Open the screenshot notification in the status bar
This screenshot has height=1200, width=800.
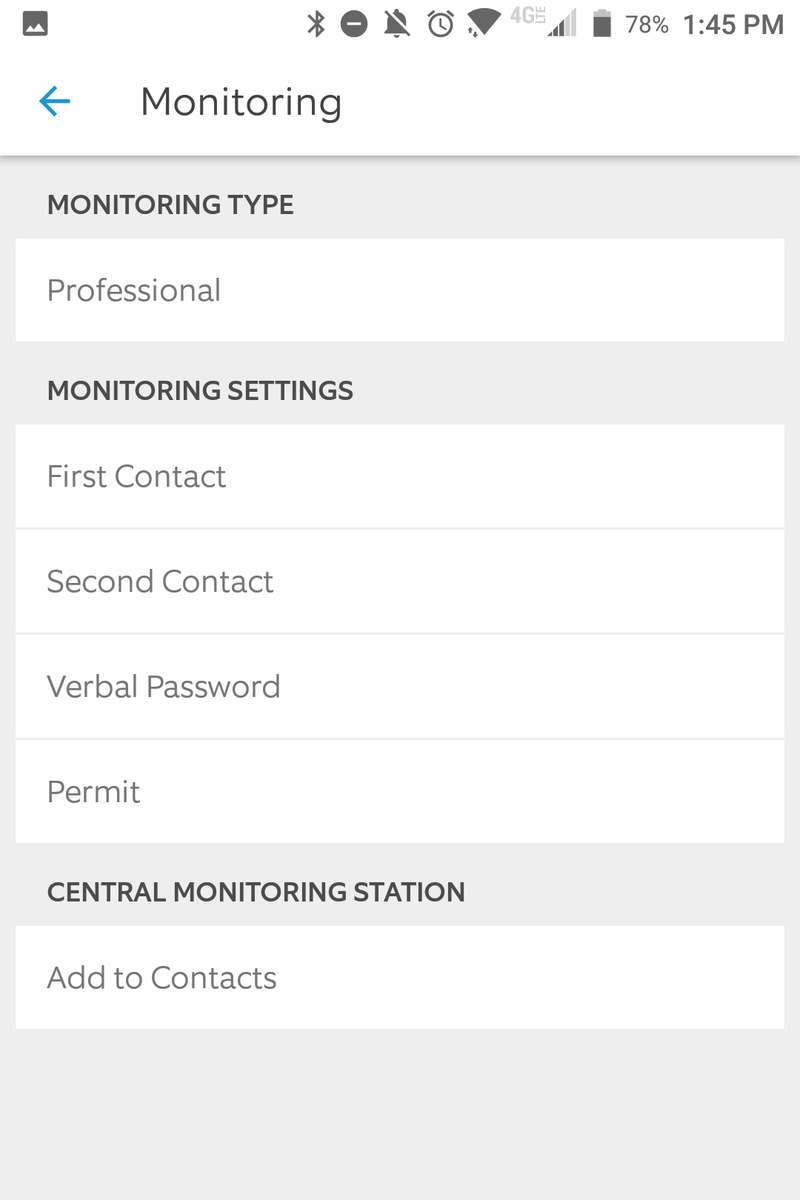pyautogui.click(x=33, y=24)
